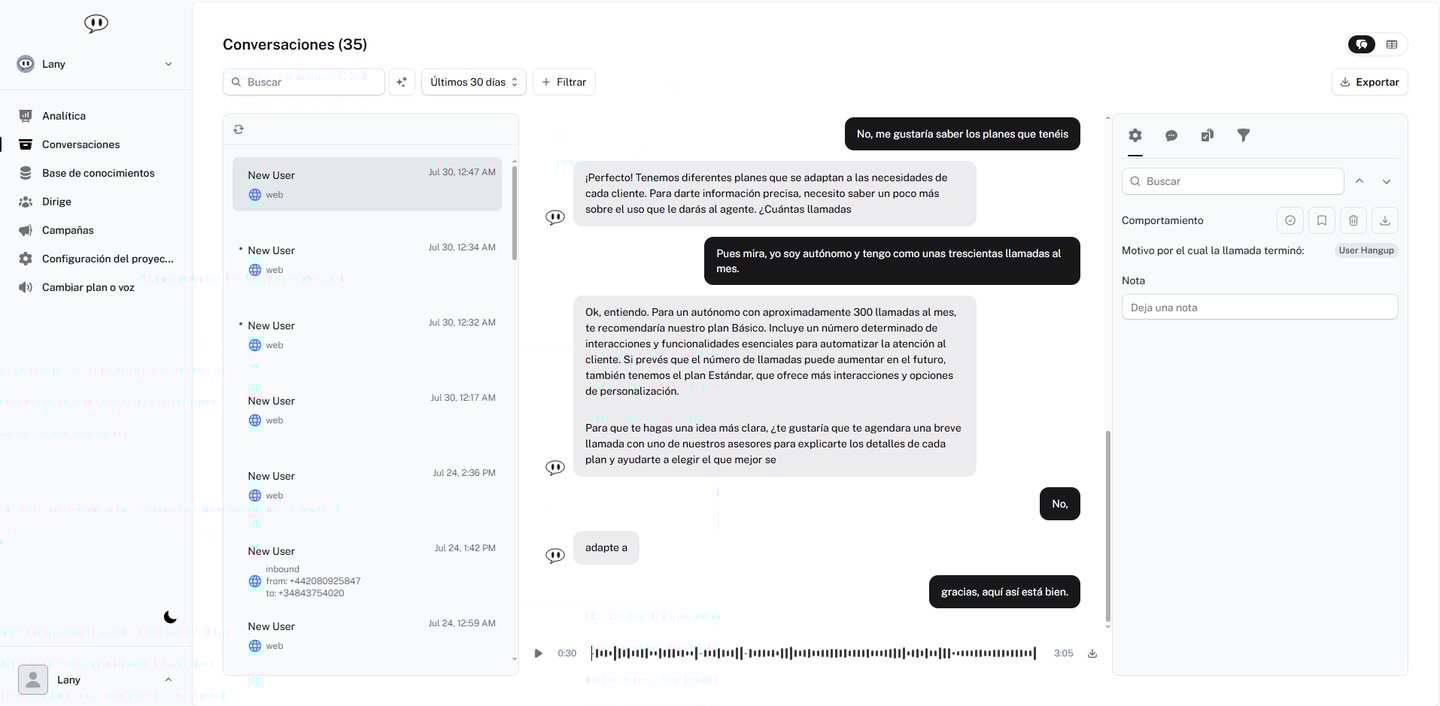Screen dimensions: 1440x706
Task: Open the chat bubble tab in details panel
Action: click(x=1171, y=135)
